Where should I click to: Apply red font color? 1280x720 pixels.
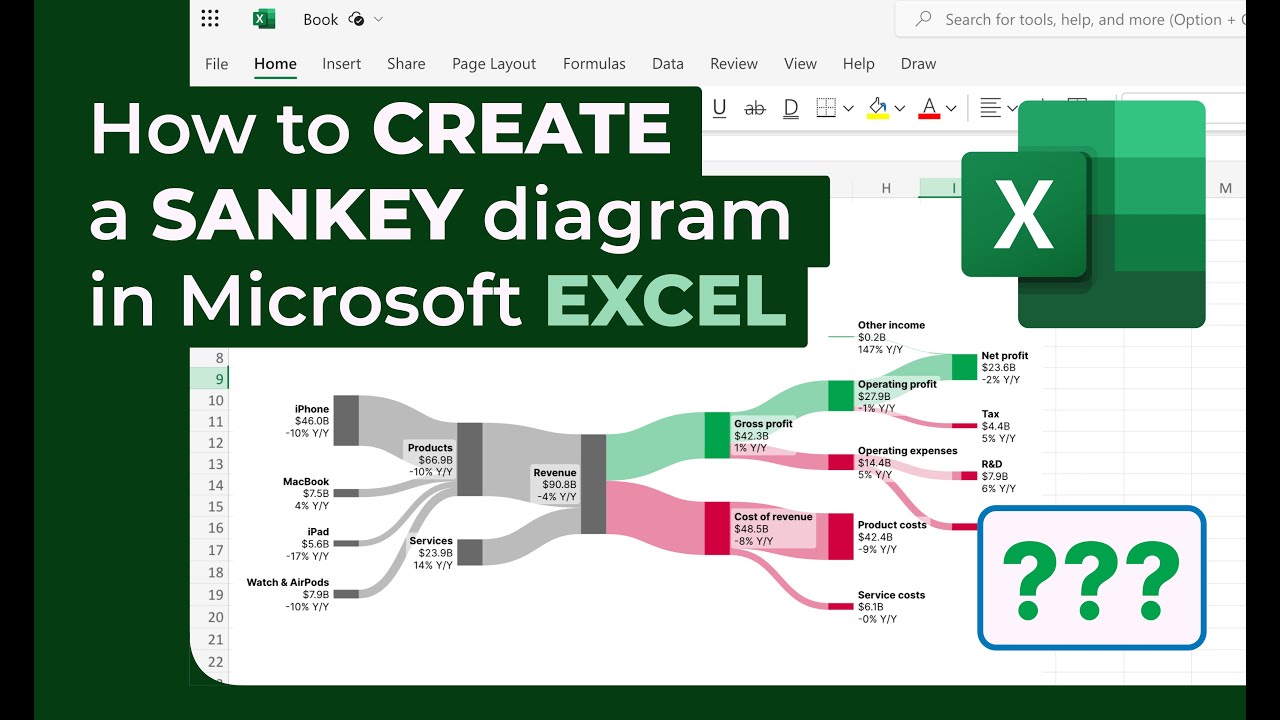[x=930, y=108]
